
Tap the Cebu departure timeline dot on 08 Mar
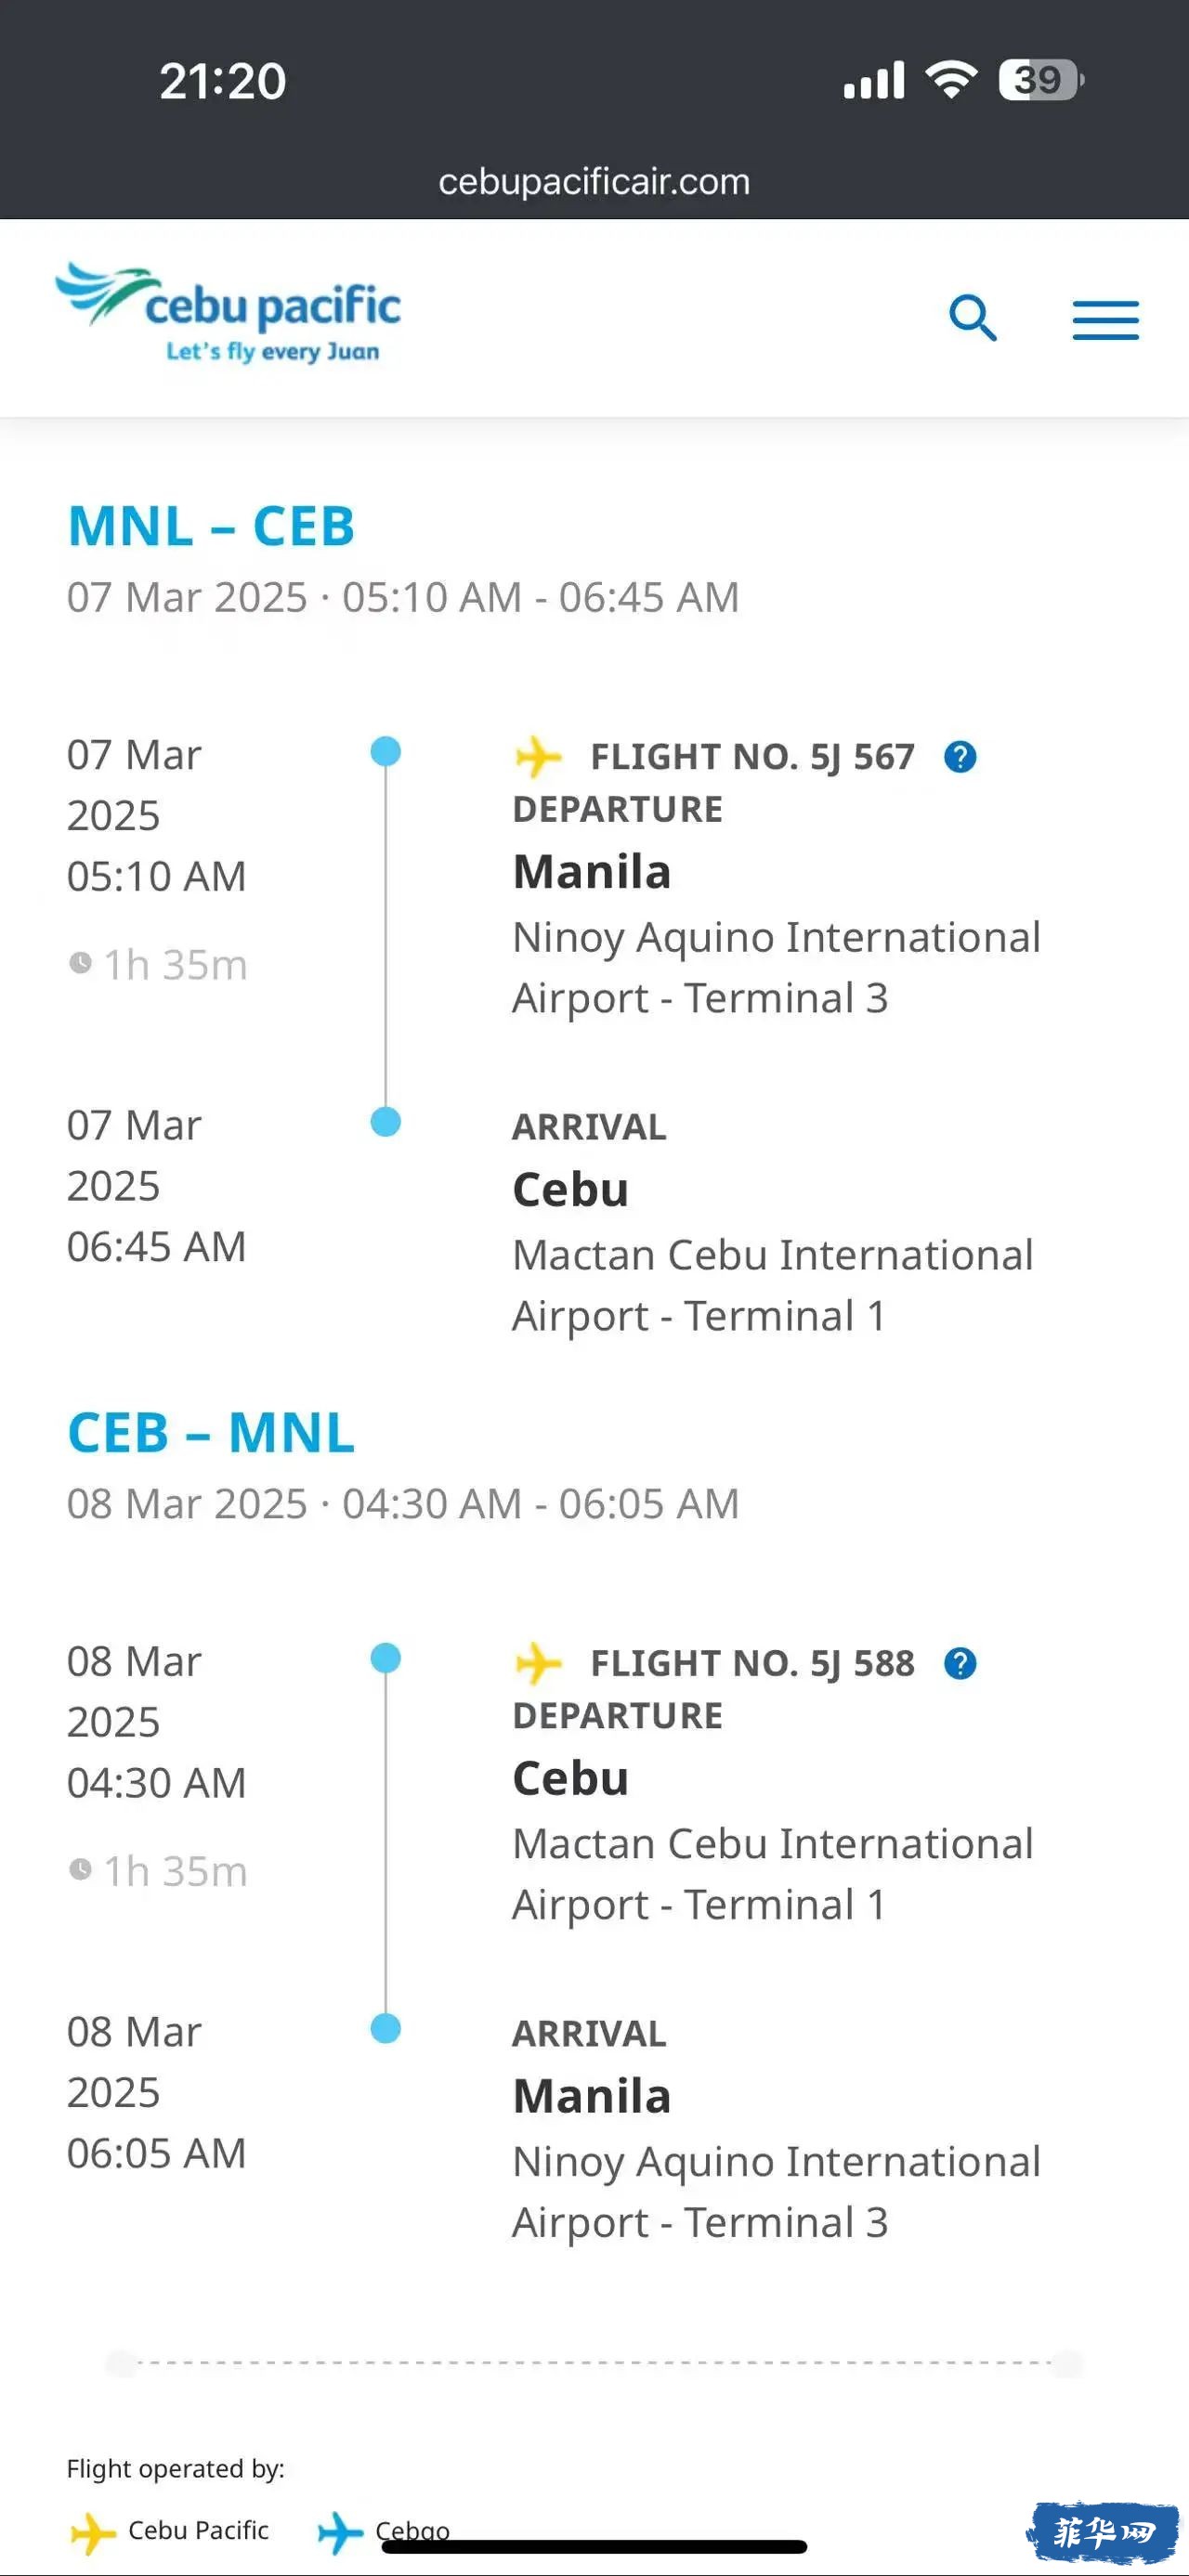coord(385,1658)
